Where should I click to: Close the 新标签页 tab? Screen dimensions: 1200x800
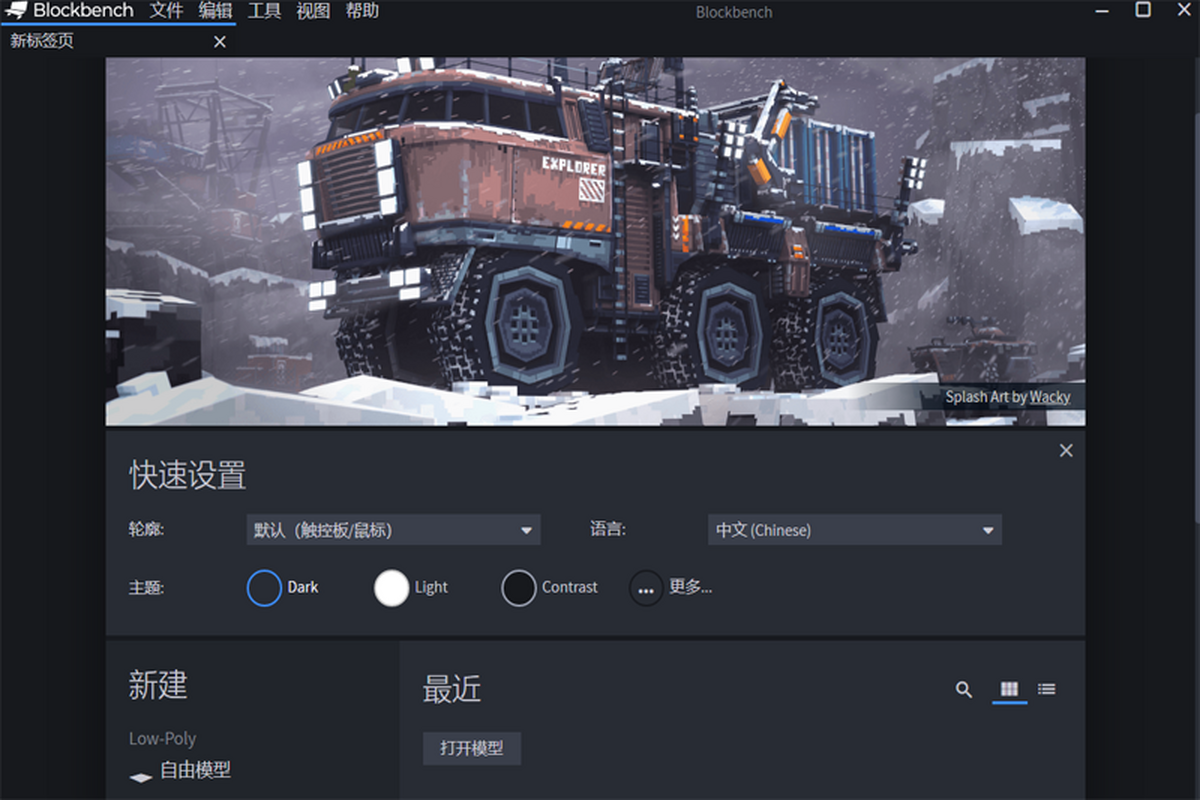point(220,42)
